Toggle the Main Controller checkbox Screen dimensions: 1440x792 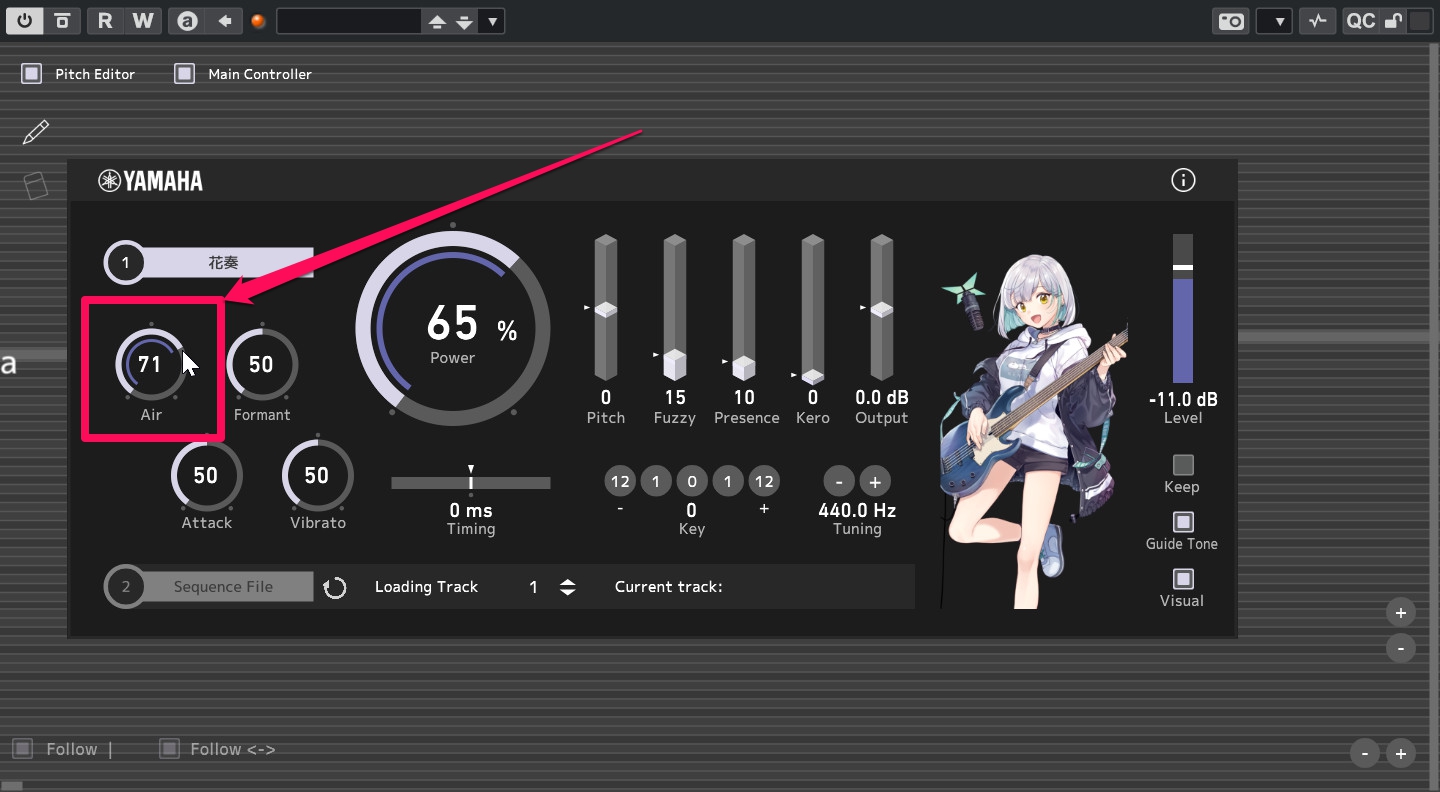(184, 73)
